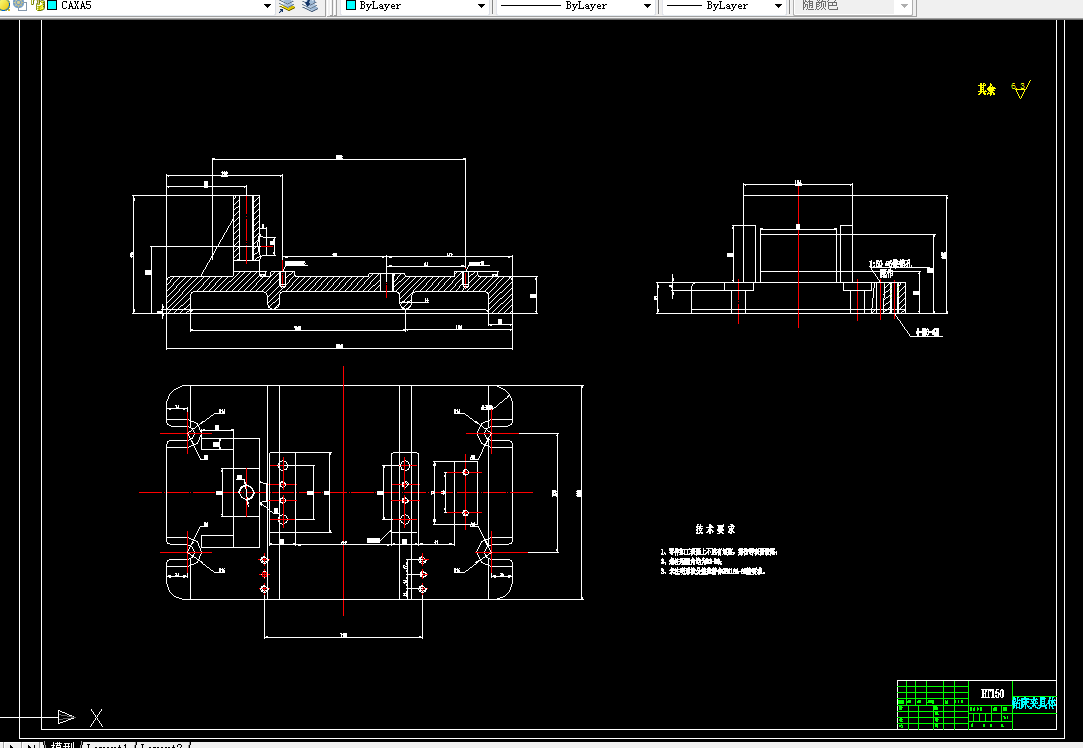Expand the CAXA5 layer list dropdown
1083x748 pixels.
point(267,6)
